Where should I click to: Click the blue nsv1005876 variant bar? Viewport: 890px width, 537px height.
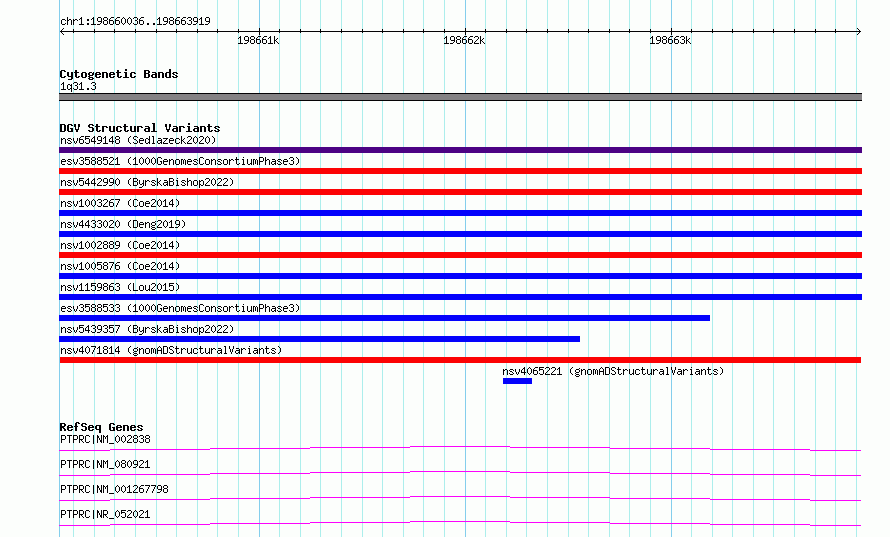(460, 276)
